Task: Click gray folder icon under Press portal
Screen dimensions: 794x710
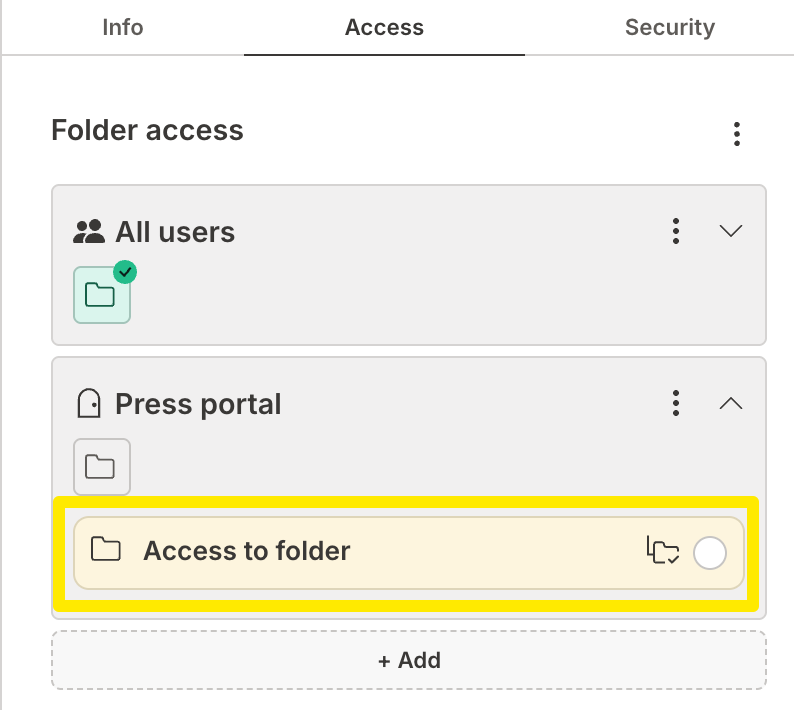Action: [x=101, y=467]
